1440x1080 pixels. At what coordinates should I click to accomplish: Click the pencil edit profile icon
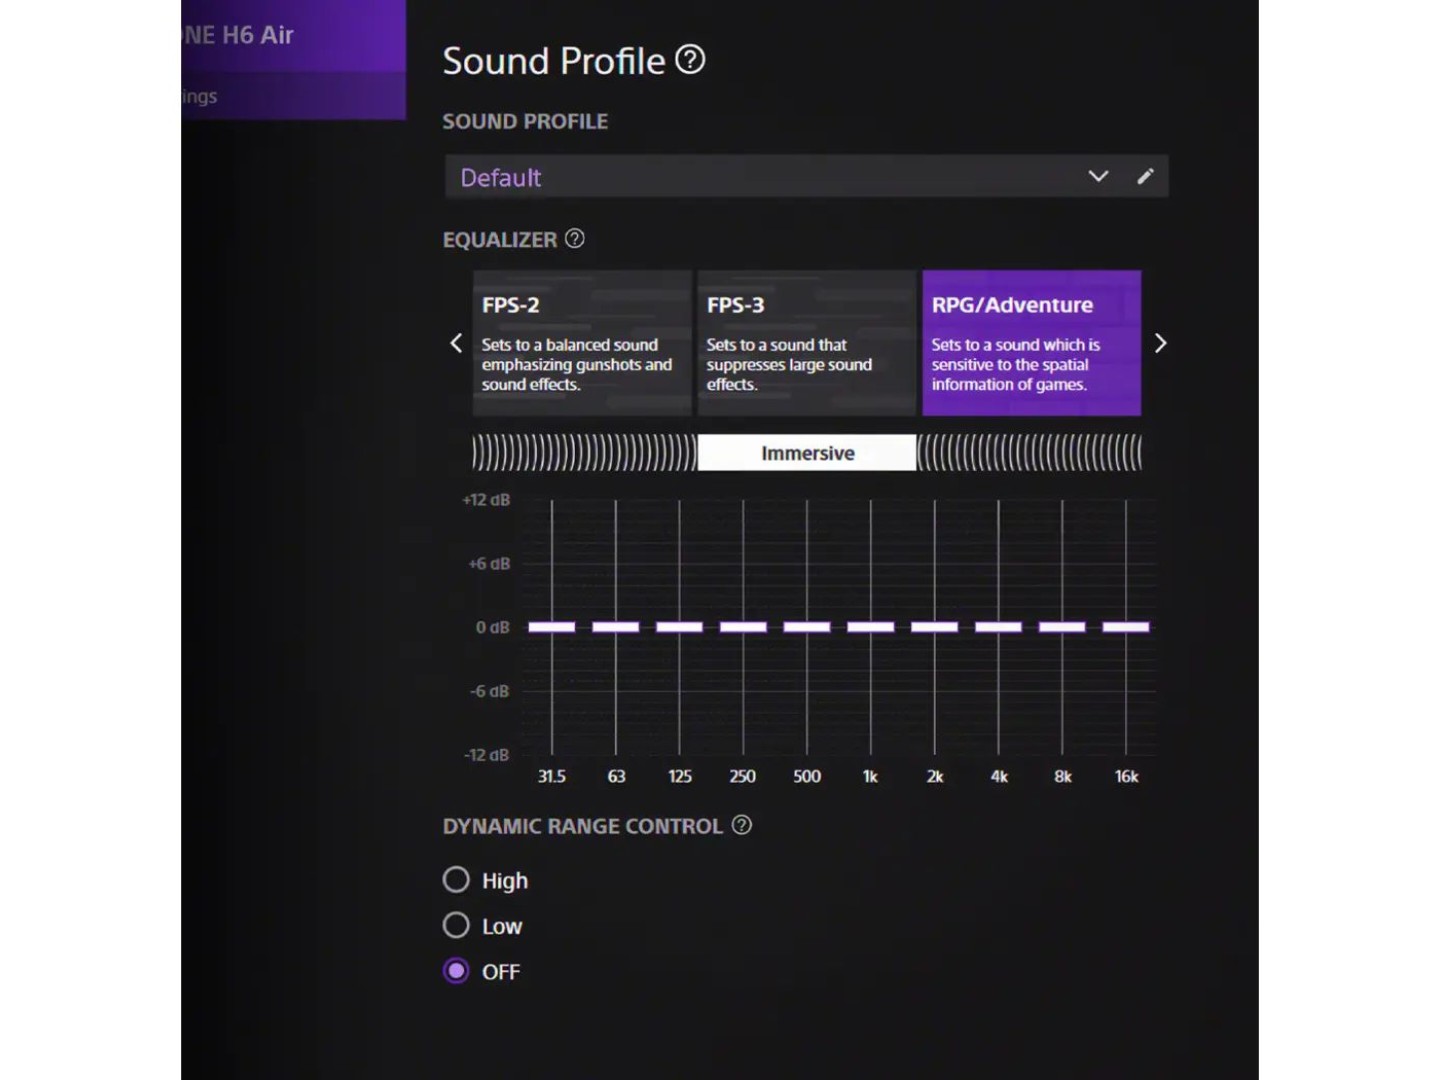1146,176
